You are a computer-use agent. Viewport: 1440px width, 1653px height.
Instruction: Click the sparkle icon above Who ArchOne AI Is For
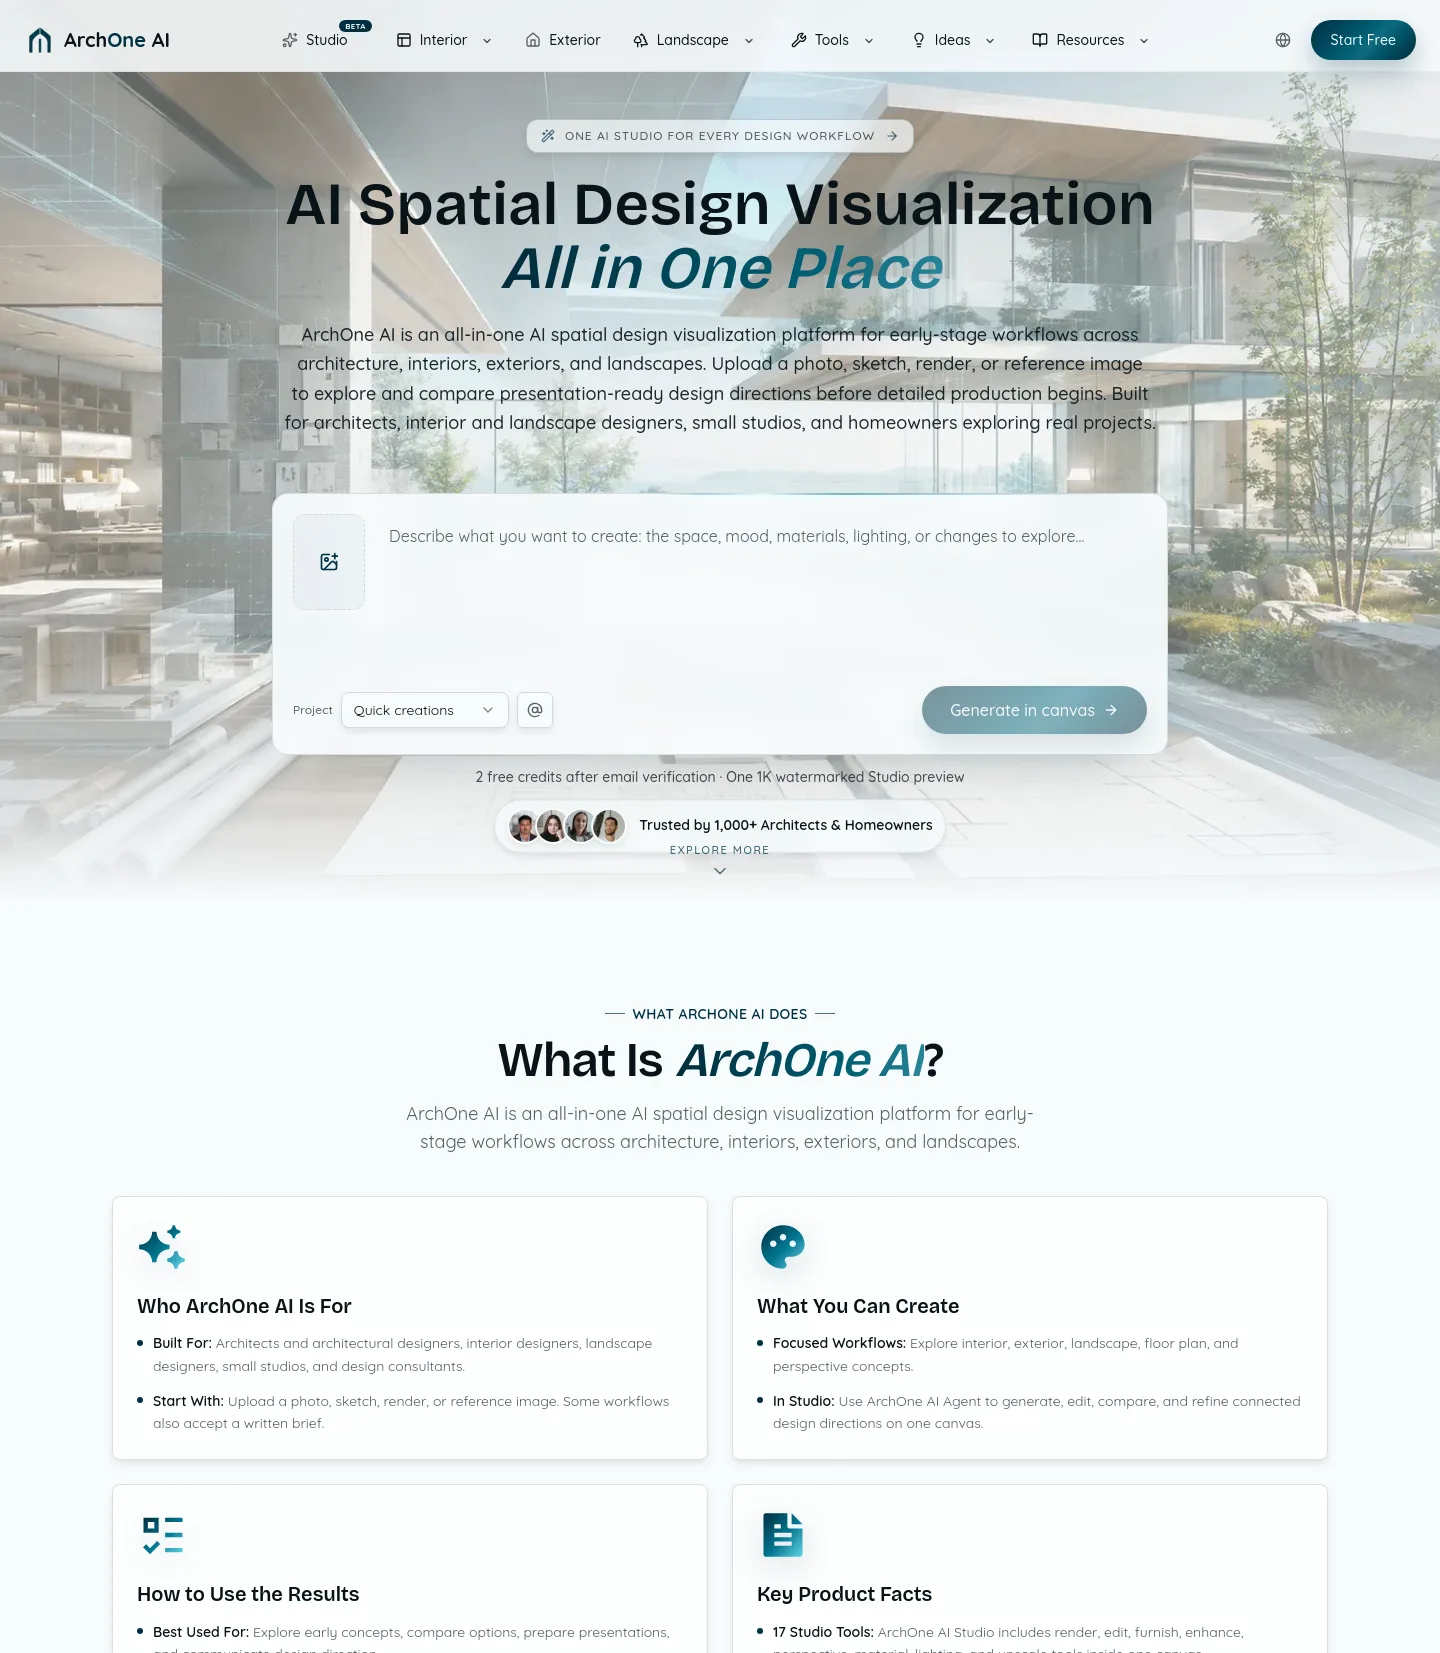(162, 1247)
